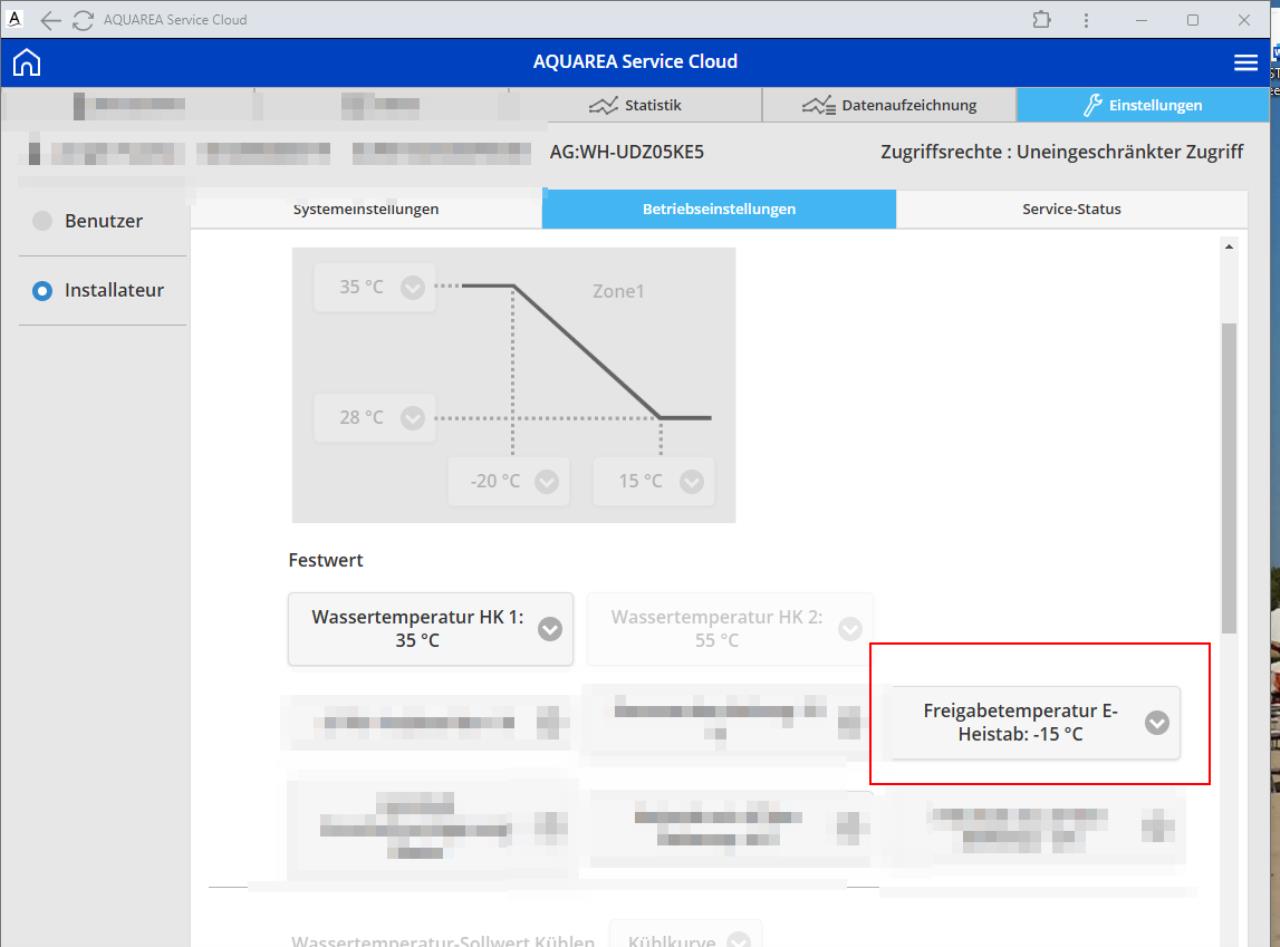This screenshot has width=1280, height=947.
Task: Select the Einstellungen tab
Action: coord(1143,105)
